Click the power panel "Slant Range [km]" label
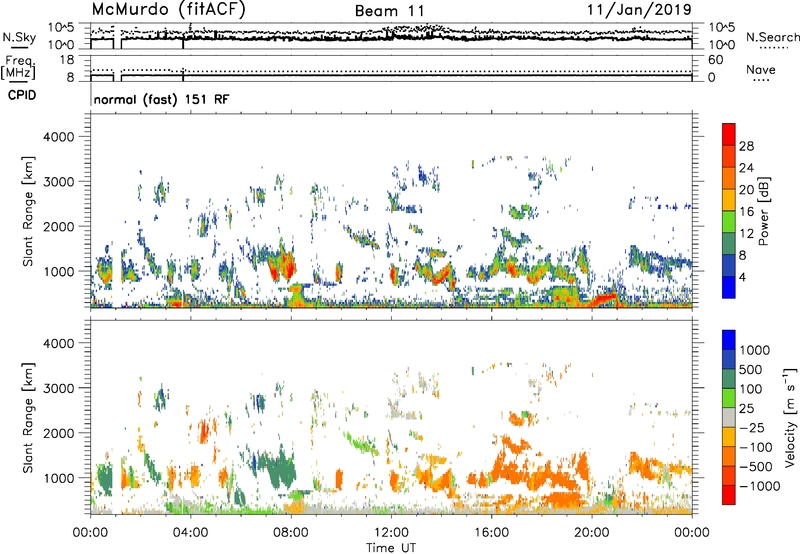Viewport: 800px width, 554px height. coord(28,211)
